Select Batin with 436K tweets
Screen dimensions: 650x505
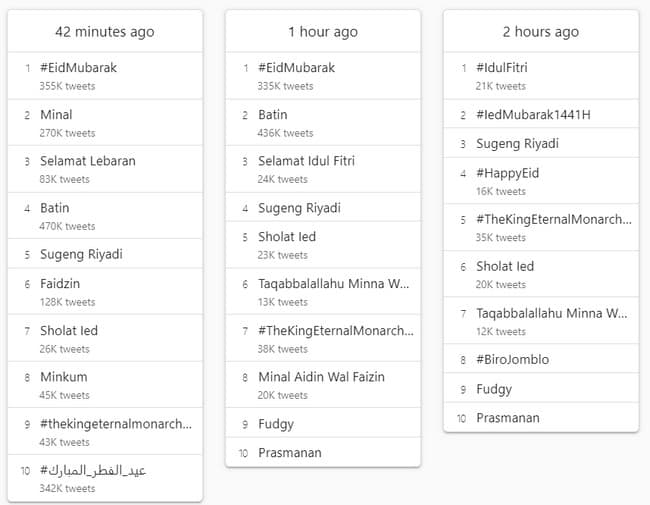tap(273, 115)
